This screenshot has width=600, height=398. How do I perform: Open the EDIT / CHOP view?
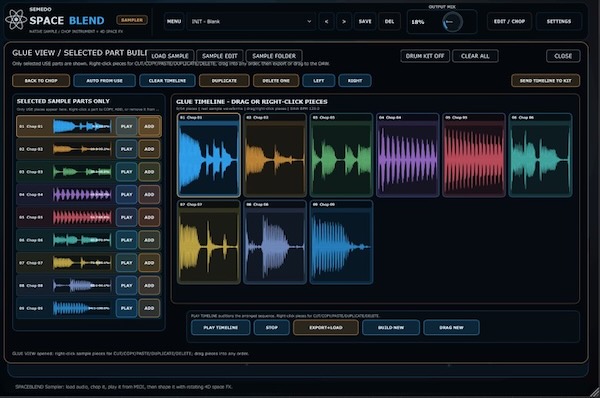pos(509,21)
